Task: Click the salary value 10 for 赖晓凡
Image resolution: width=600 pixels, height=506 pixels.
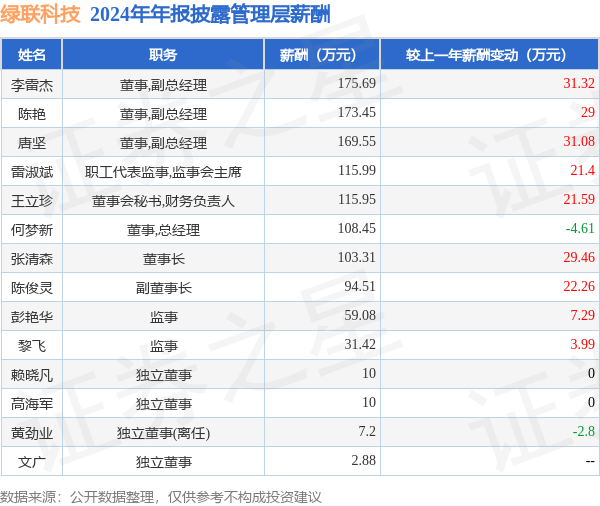Action: click(369, 373)
